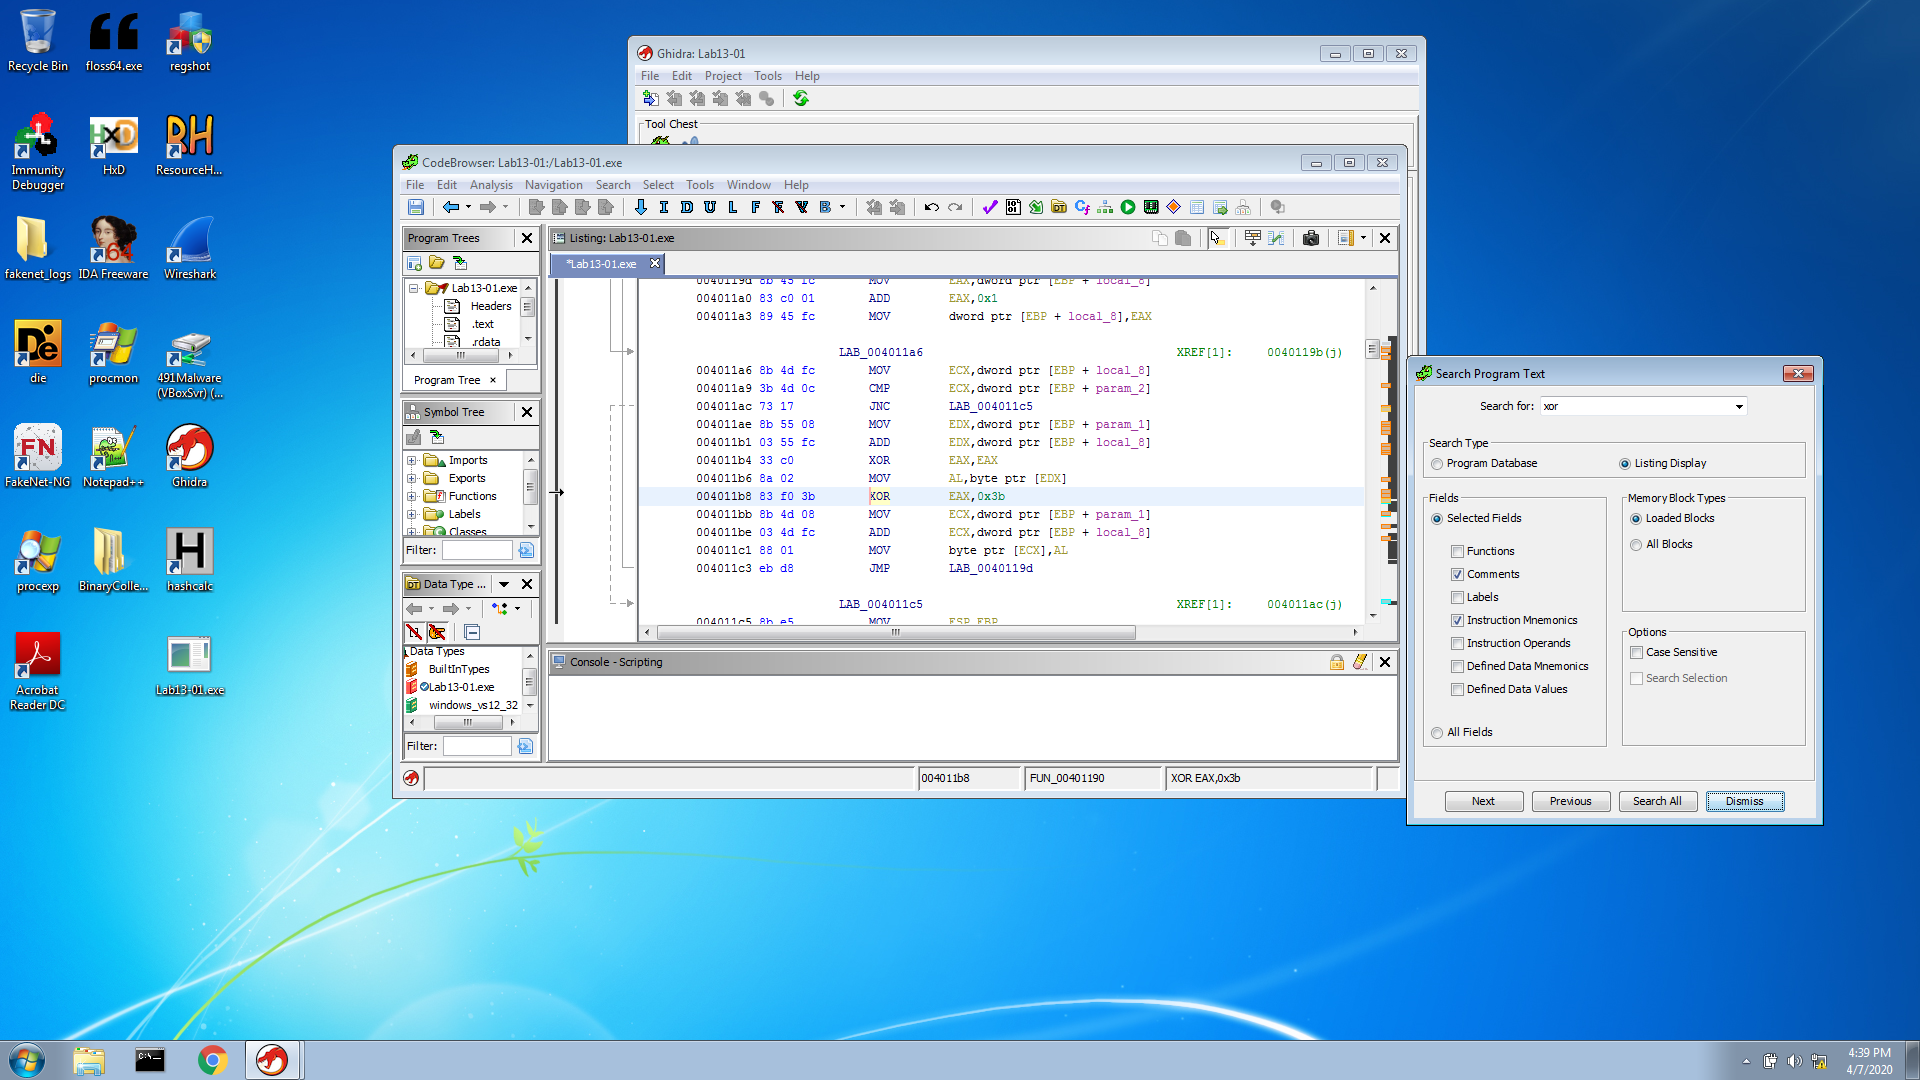Image resolution: width=1920 pixels, height=1080 pixels.
Task: Go back to previous location arrow
Action: [x=451, y=207]
